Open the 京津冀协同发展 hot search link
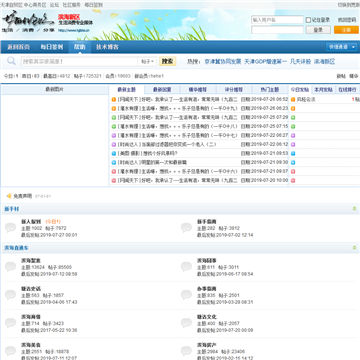The width and height of the screenshot is (360, 360). (223, 62)
